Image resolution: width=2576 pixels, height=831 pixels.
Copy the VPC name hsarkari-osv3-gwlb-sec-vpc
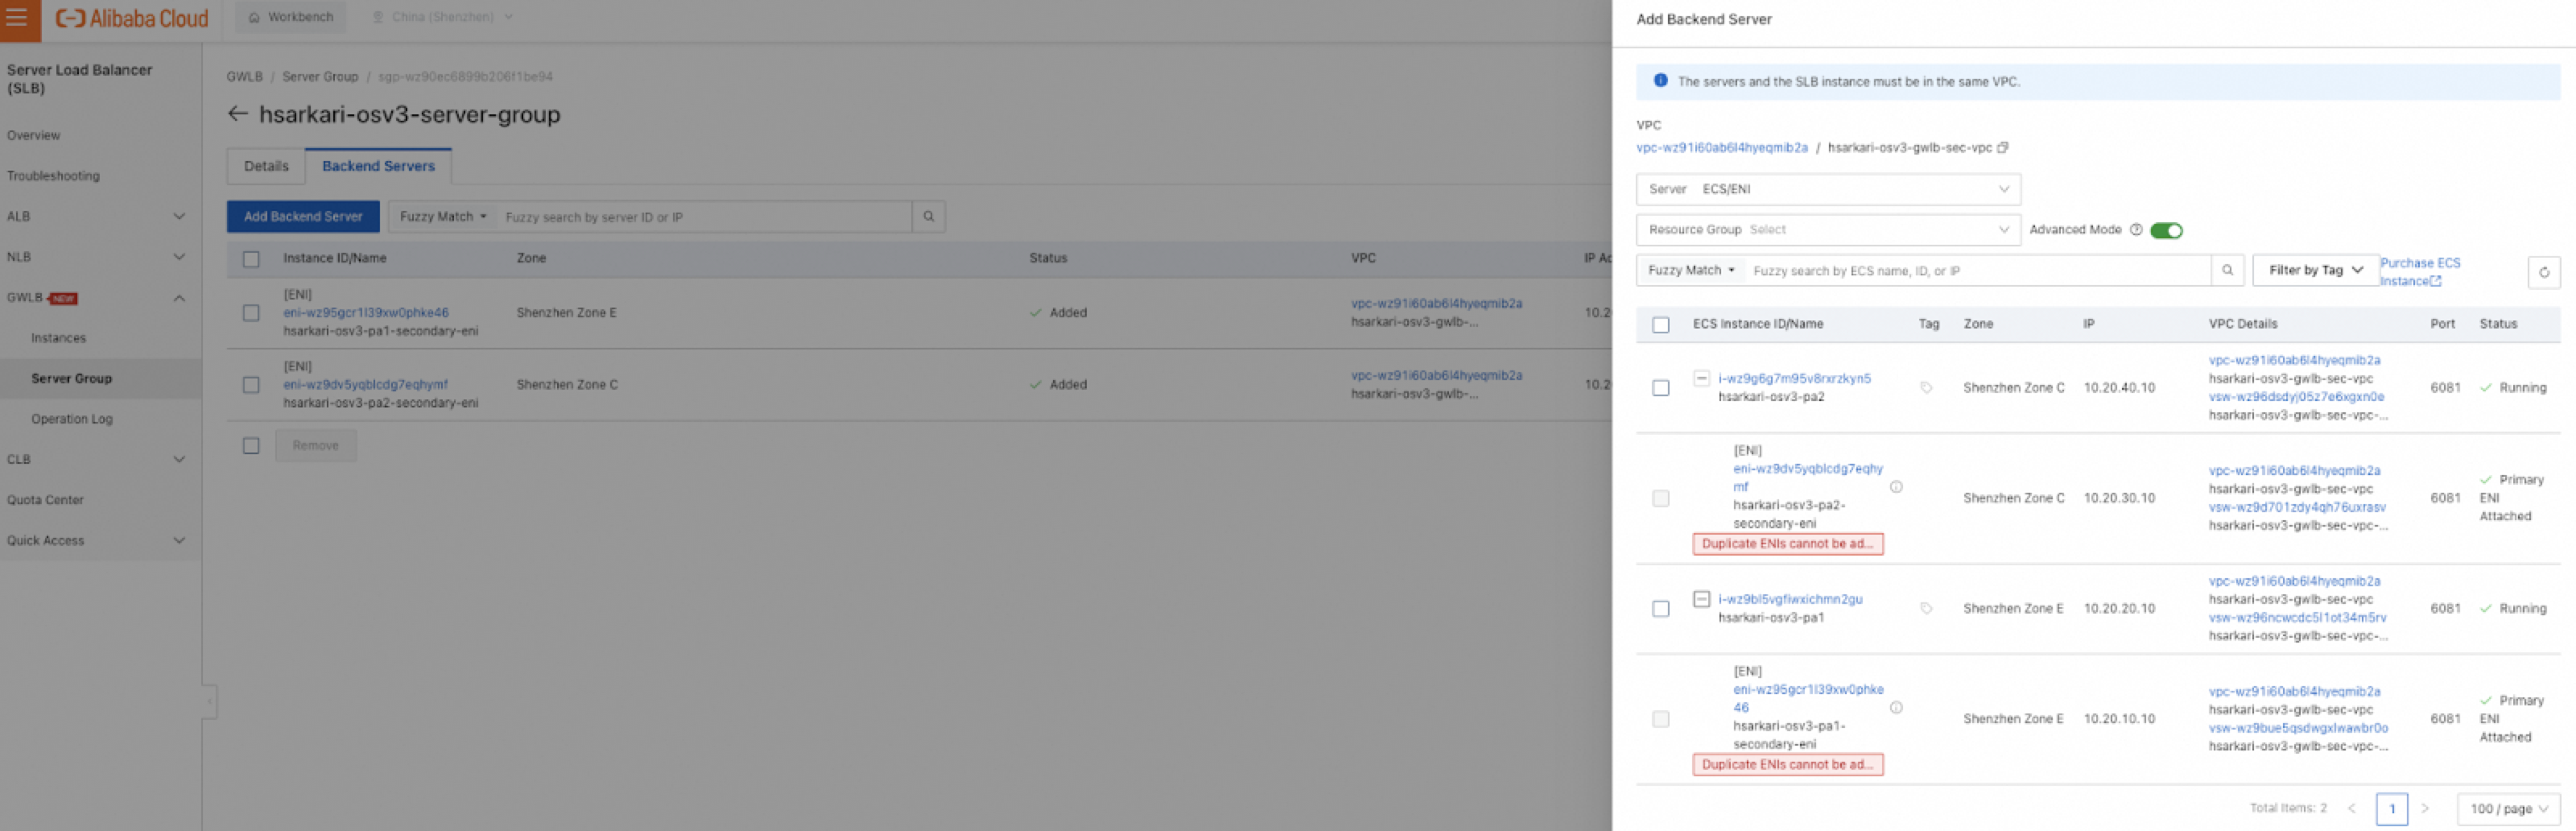tap(2002, 148)
